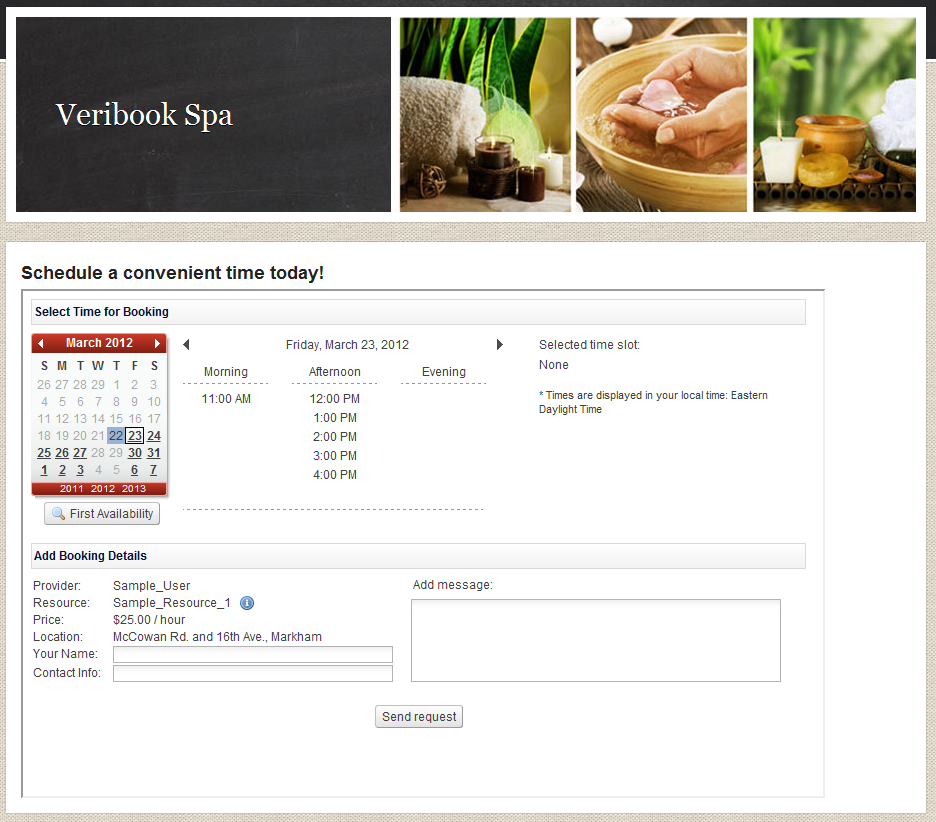The width and height of the screenshot is (936, 822).
Task: Jump to year 2011 in calendar footer
Action: (x=72, y=489)
